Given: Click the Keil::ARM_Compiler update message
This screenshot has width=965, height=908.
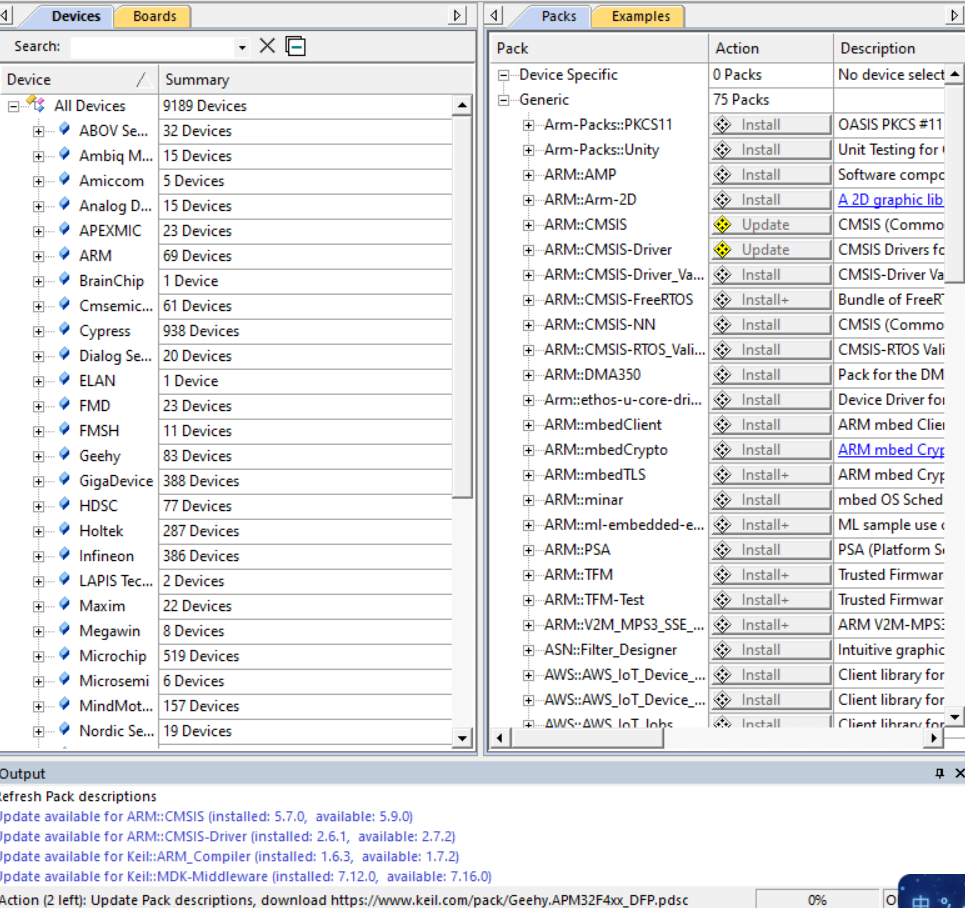Looking at the screenshot, I should click(x=230, y=856).
